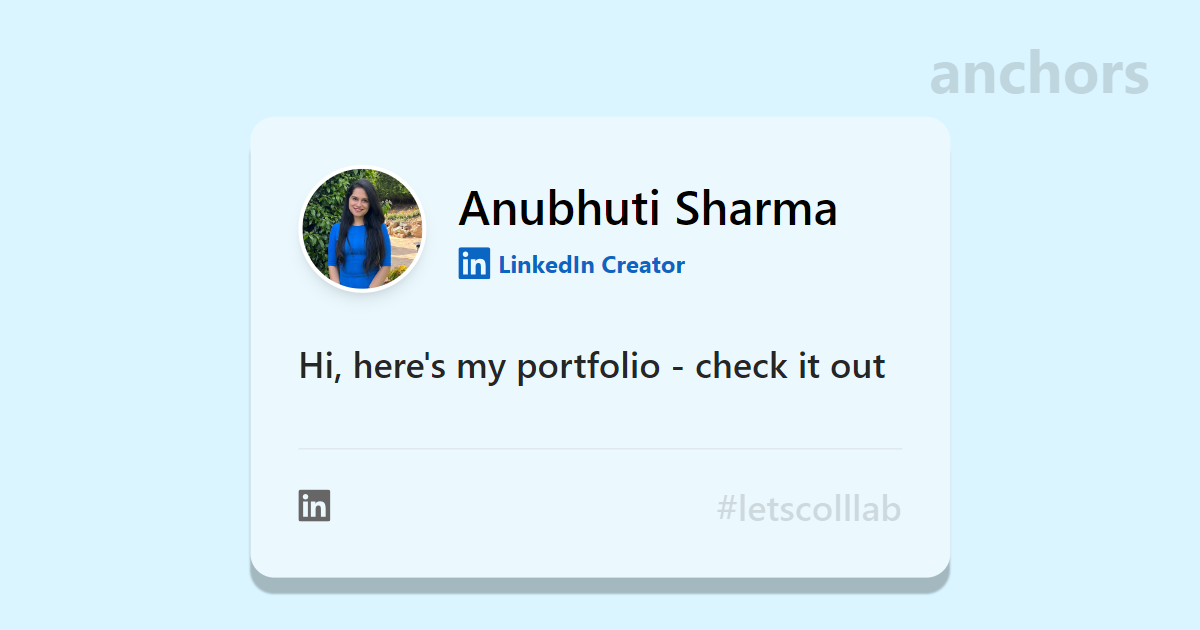
Task: Click the horizontal divider line in card
Action: click(x=600, y=449)
